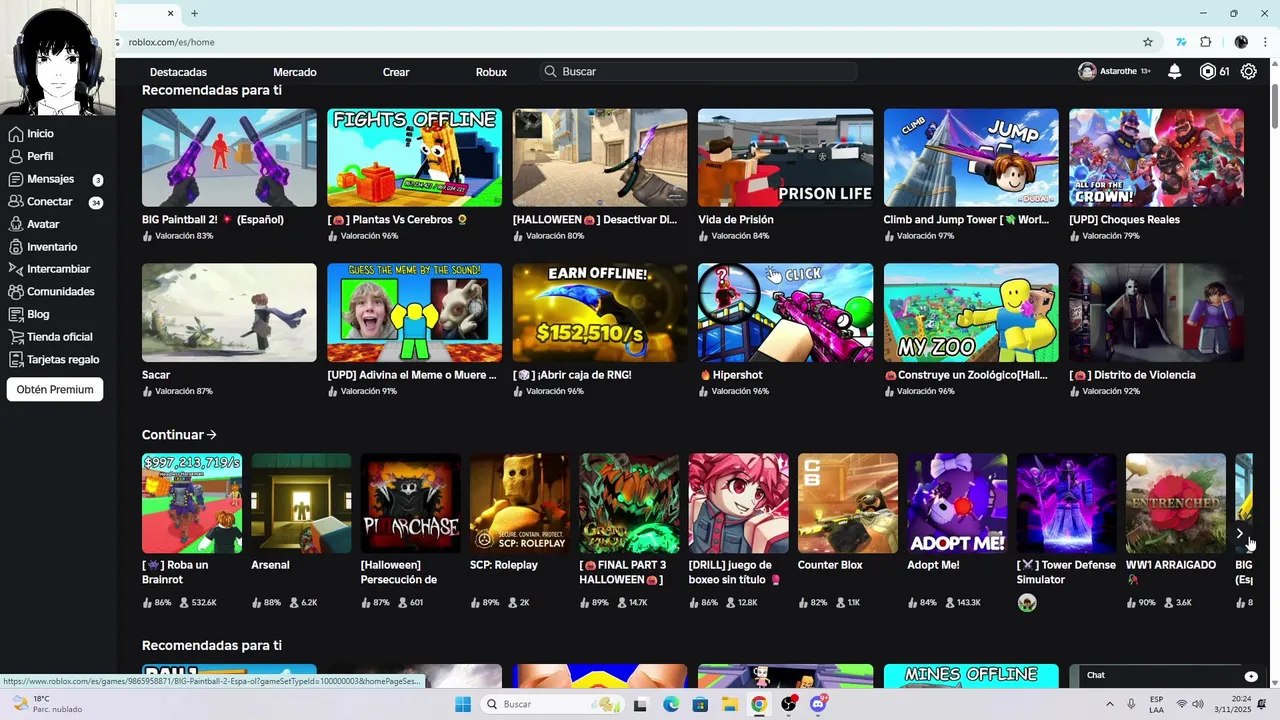Open the Mercado tab

click(295, 72)
